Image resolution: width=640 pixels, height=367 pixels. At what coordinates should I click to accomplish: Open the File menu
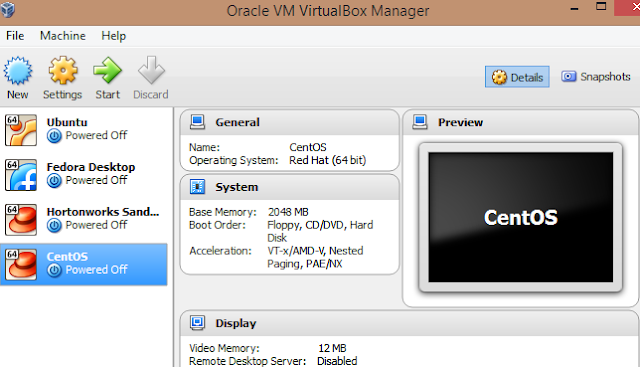click(x=15, y=36)
